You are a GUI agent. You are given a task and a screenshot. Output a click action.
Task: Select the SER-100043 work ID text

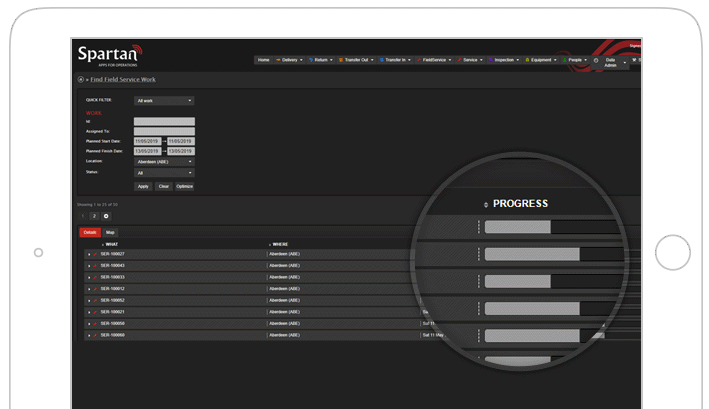point(113,266)
